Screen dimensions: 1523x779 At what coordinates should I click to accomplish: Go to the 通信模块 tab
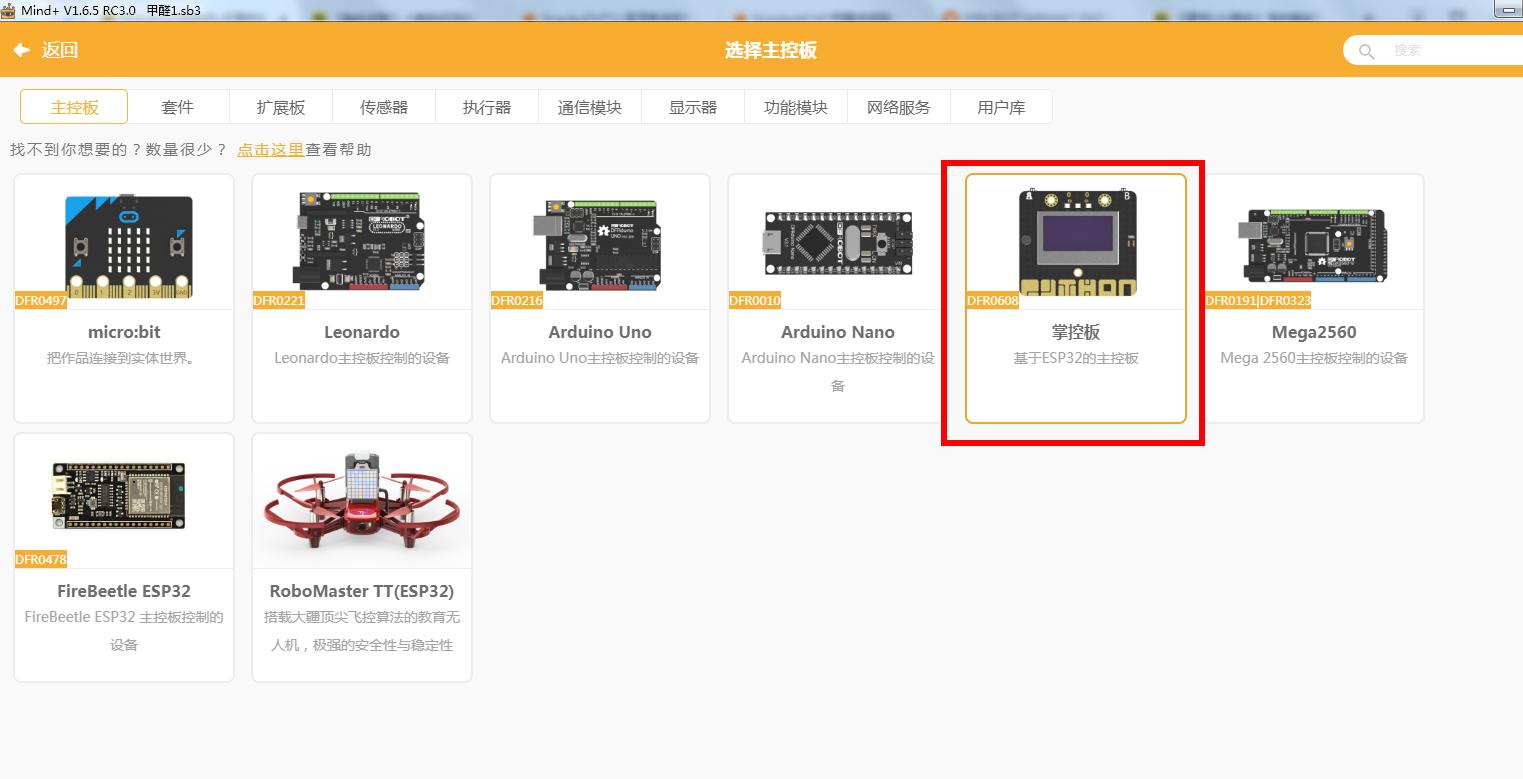coord(590,107)
